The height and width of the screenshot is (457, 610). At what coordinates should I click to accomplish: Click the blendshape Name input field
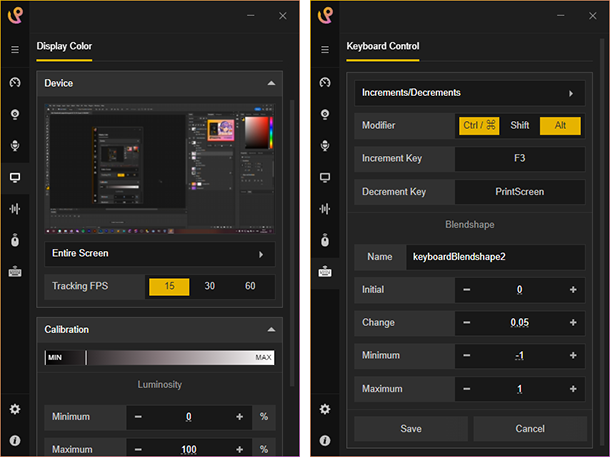[494, 256]
